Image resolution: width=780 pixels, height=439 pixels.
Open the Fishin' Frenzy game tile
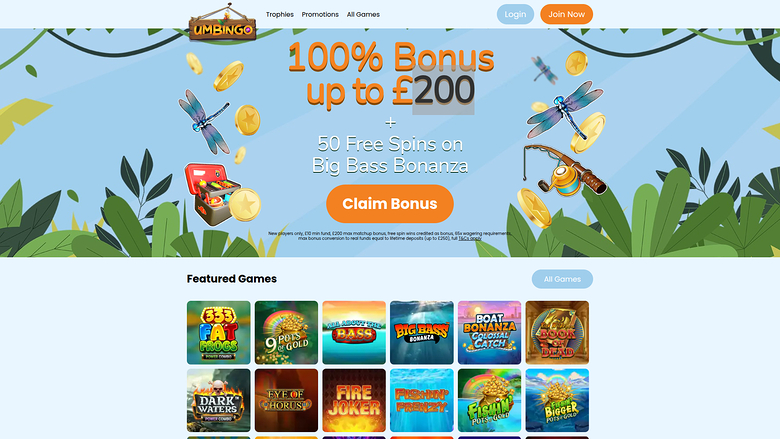[x=422, y=400]
